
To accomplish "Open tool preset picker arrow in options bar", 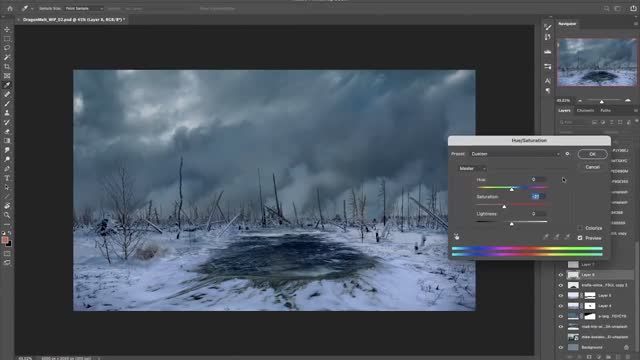I will (x=32, y=9).
